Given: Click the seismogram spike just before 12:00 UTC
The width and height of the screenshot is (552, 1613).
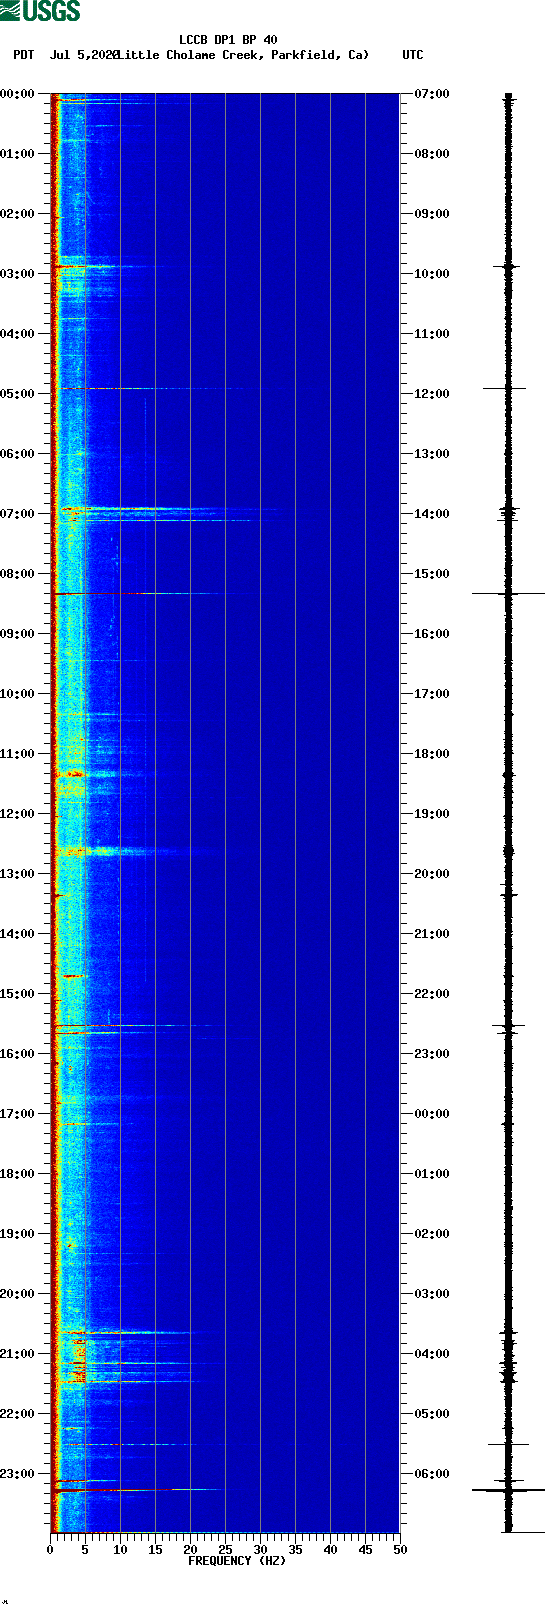Looking at the screenshot, I should click(x=505, y=388).
